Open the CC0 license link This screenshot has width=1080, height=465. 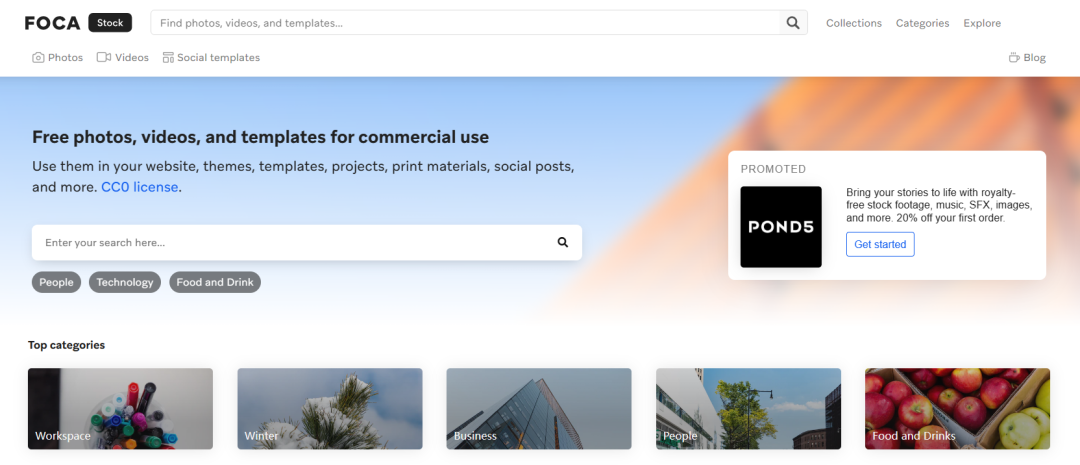coord(140,187)
